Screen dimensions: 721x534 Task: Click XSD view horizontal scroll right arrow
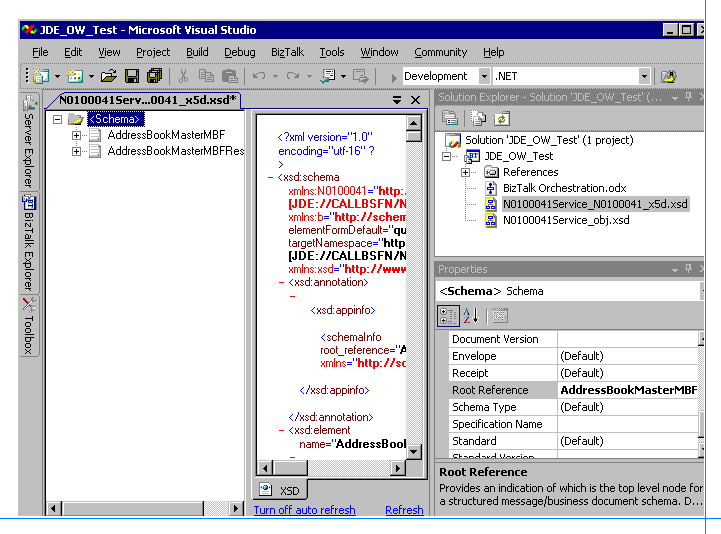(397, 469)
